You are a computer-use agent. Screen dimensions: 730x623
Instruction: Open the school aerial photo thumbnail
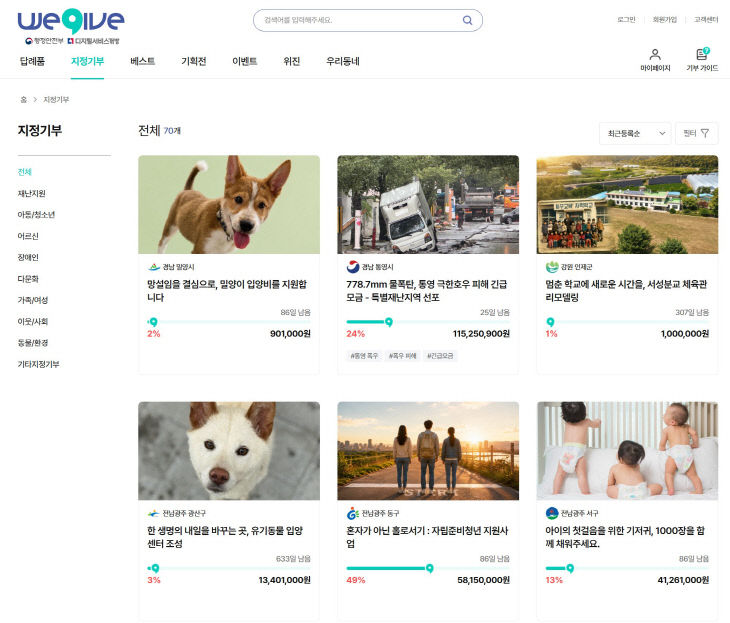(627, 204)
